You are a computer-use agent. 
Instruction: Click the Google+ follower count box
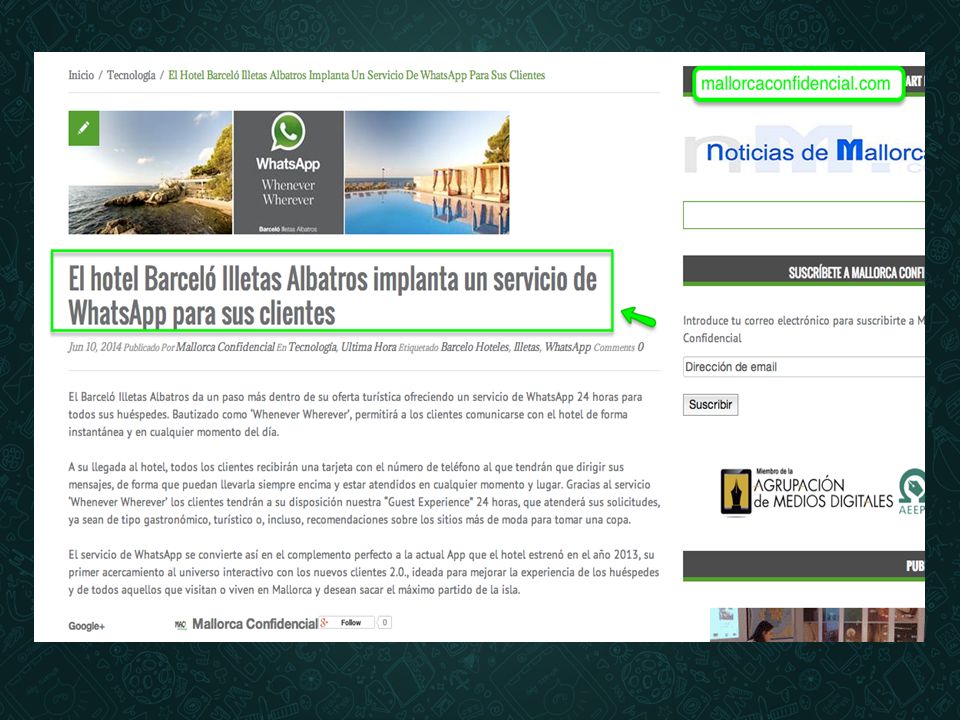pyautogui.click(x=384, y=623)
